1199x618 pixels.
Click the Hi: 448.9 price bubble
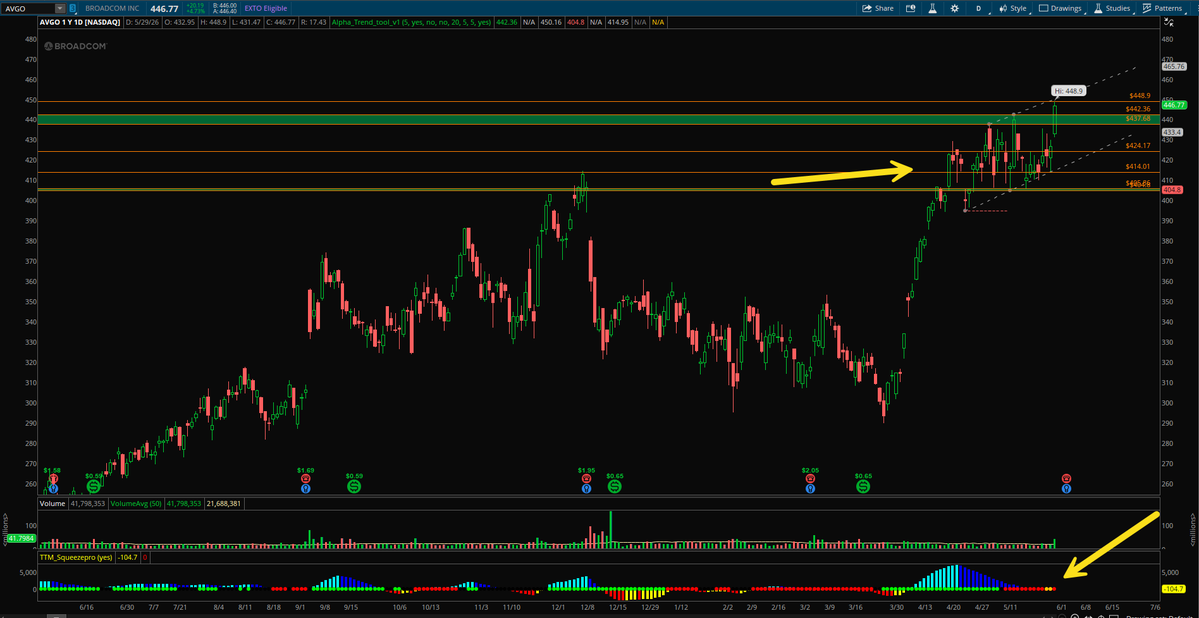click(1067, 90)
